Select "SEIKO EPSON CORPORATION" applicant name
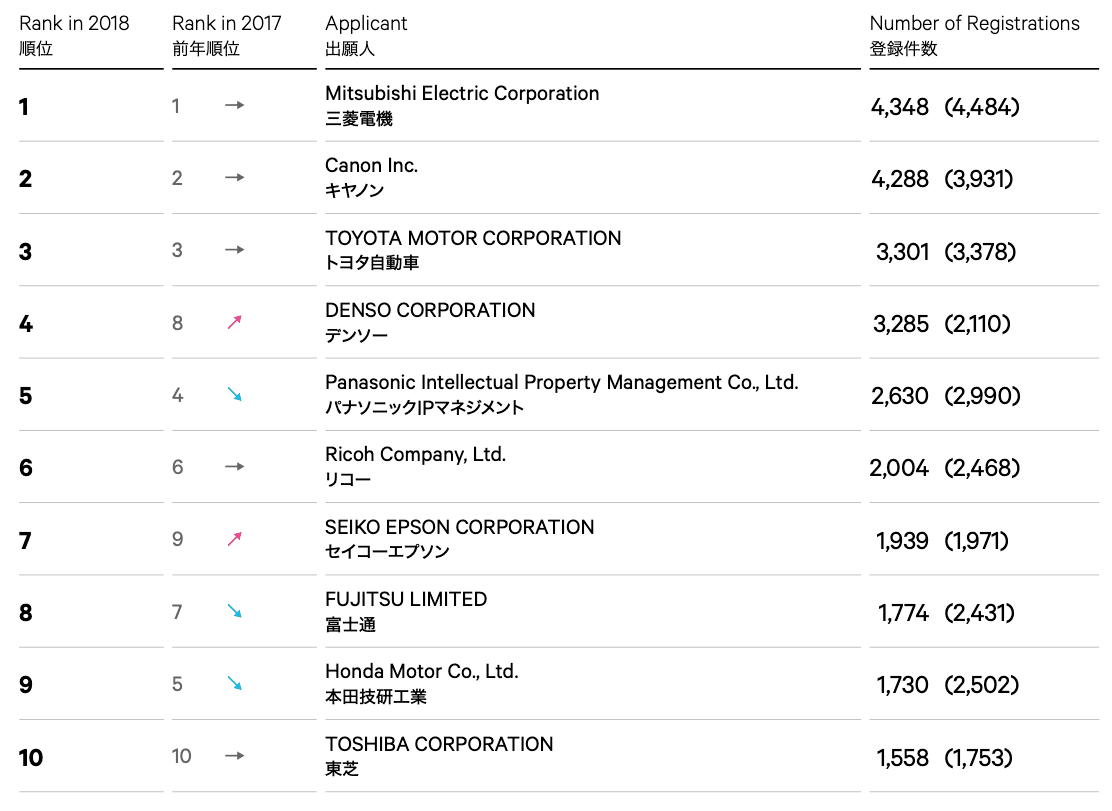 click(460, 527)
